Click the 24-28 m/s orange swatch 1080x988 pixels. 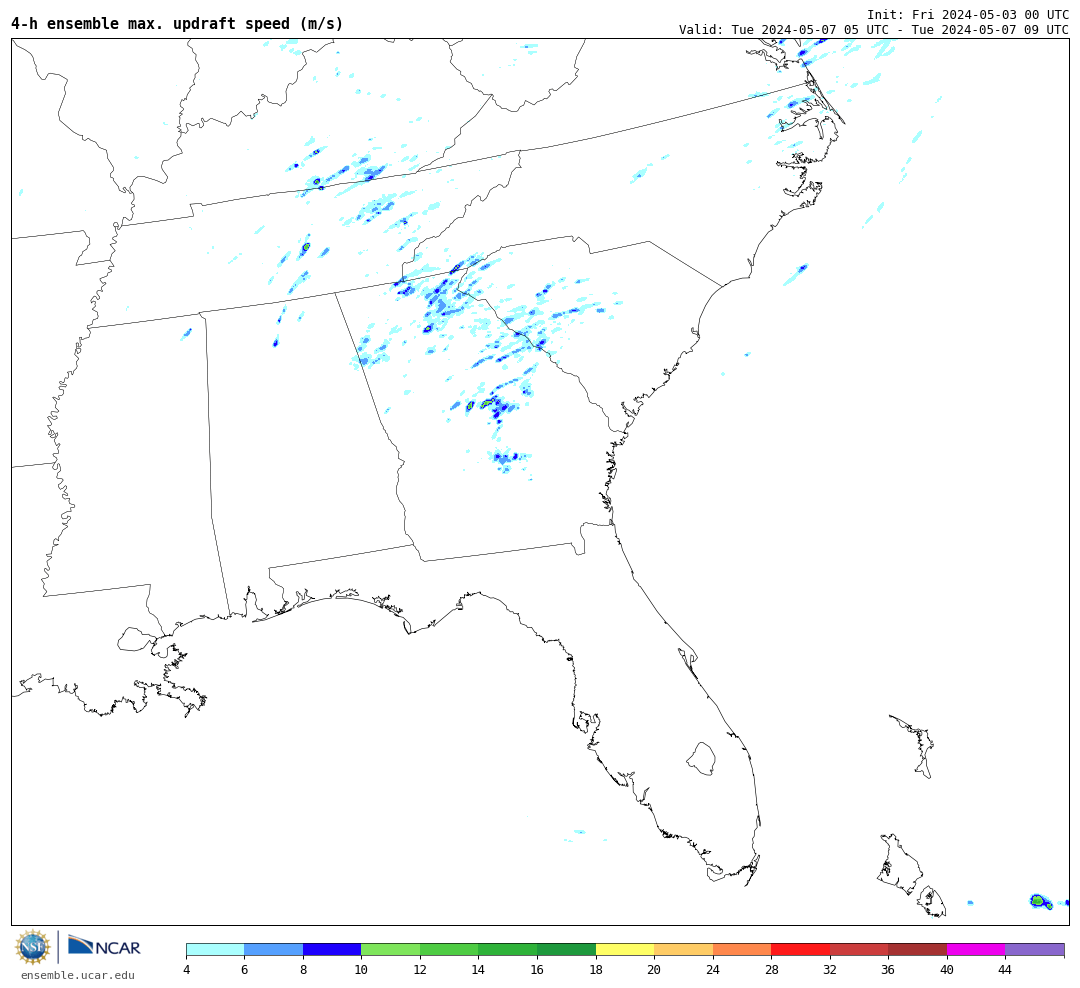[742, 950]
